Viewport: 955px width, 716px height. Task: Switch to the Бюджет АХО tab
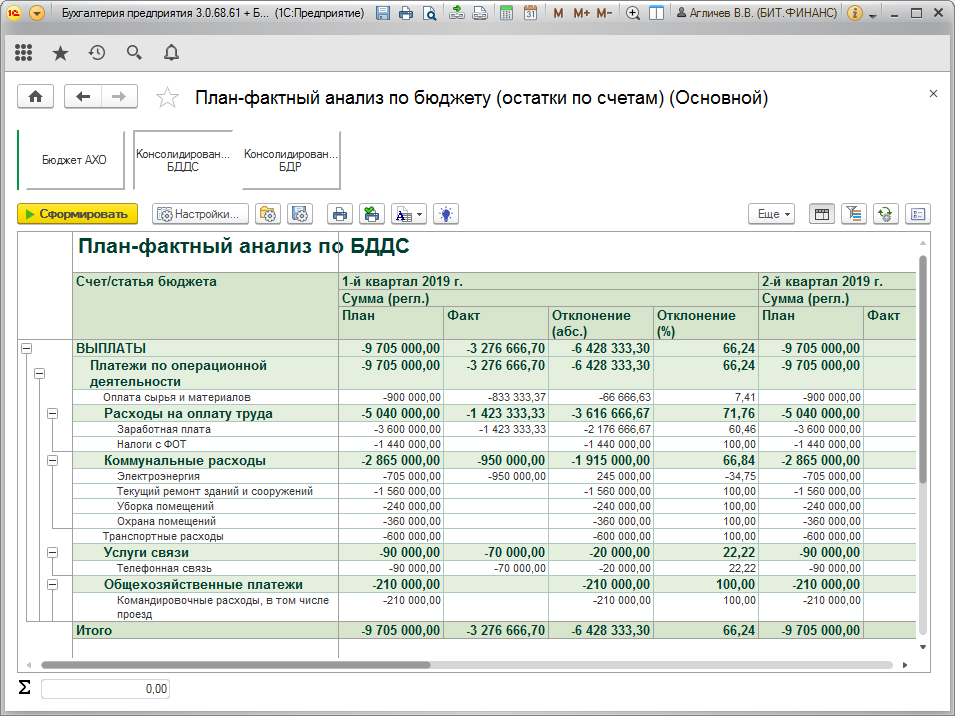pos(74,160)
